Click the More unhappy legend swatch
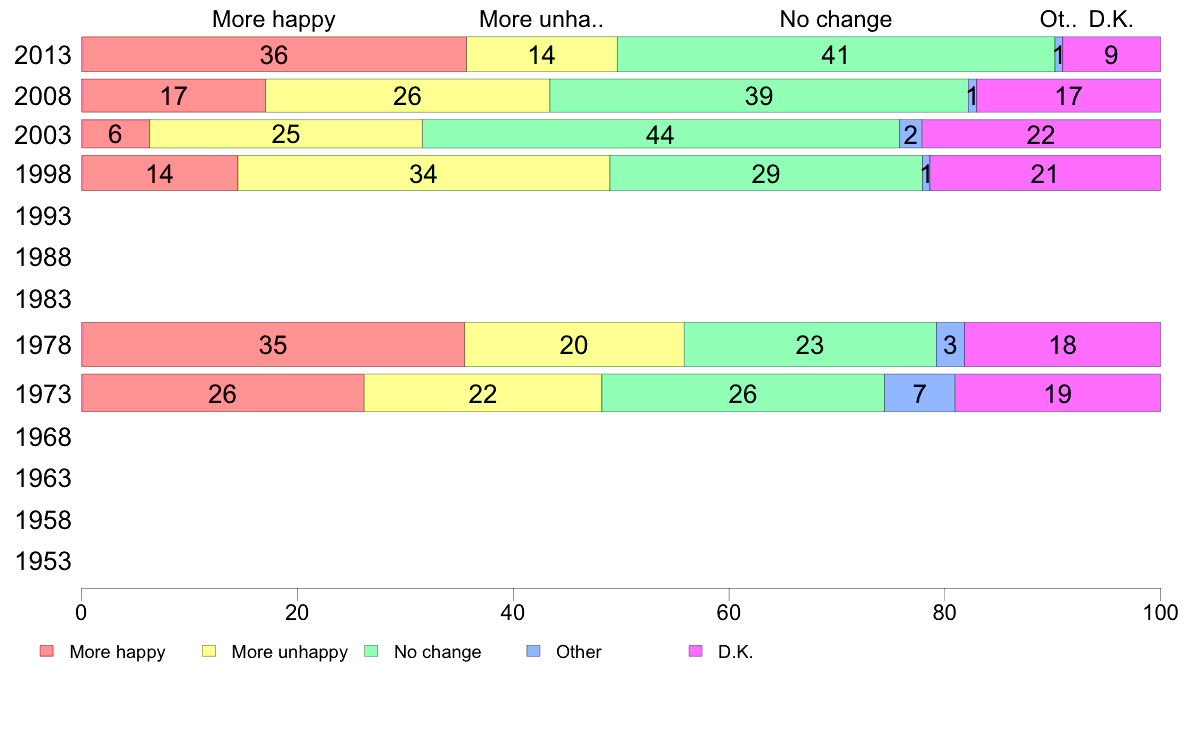1188x736 pixels. coord(209,652)
